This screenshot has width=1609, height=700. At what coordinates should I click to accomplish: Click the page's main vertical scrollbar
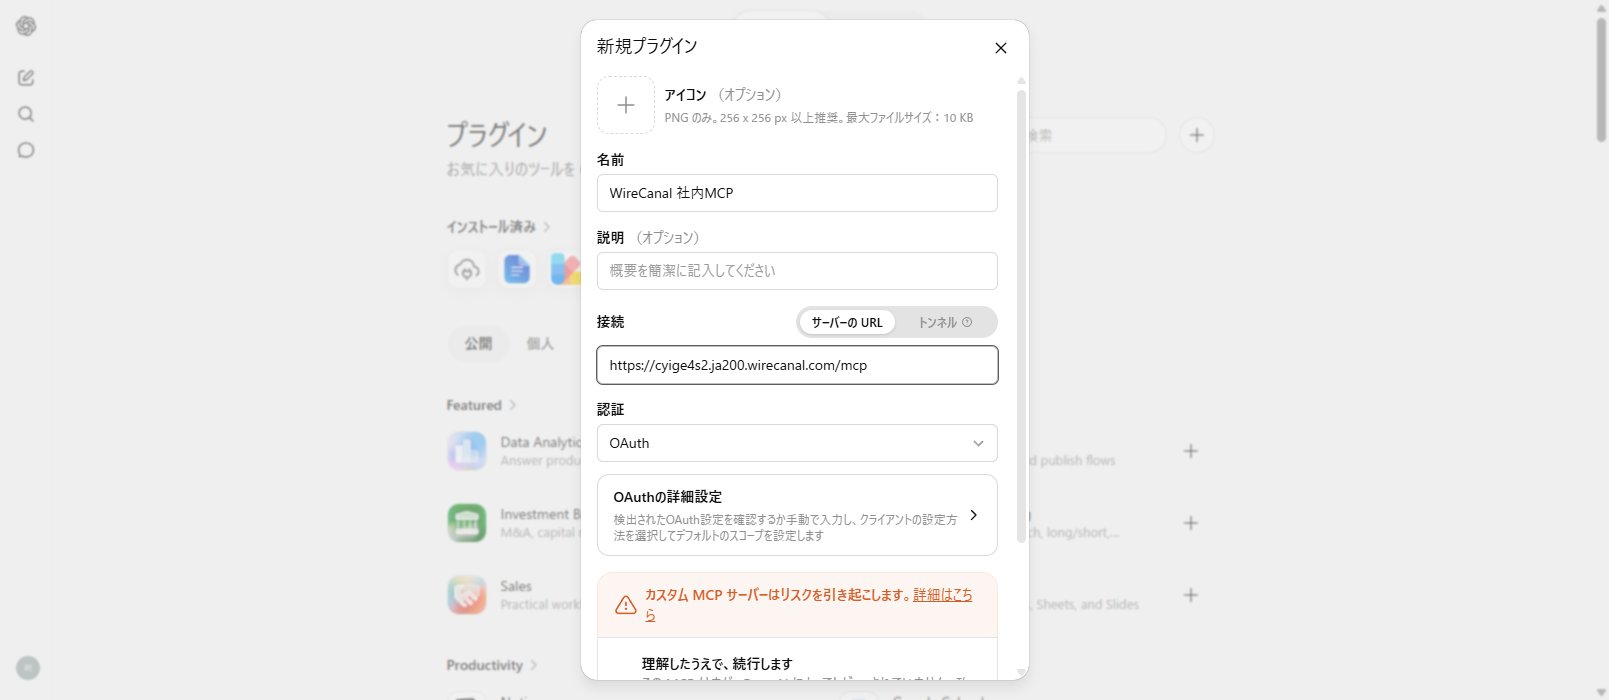pos(1601,78)
